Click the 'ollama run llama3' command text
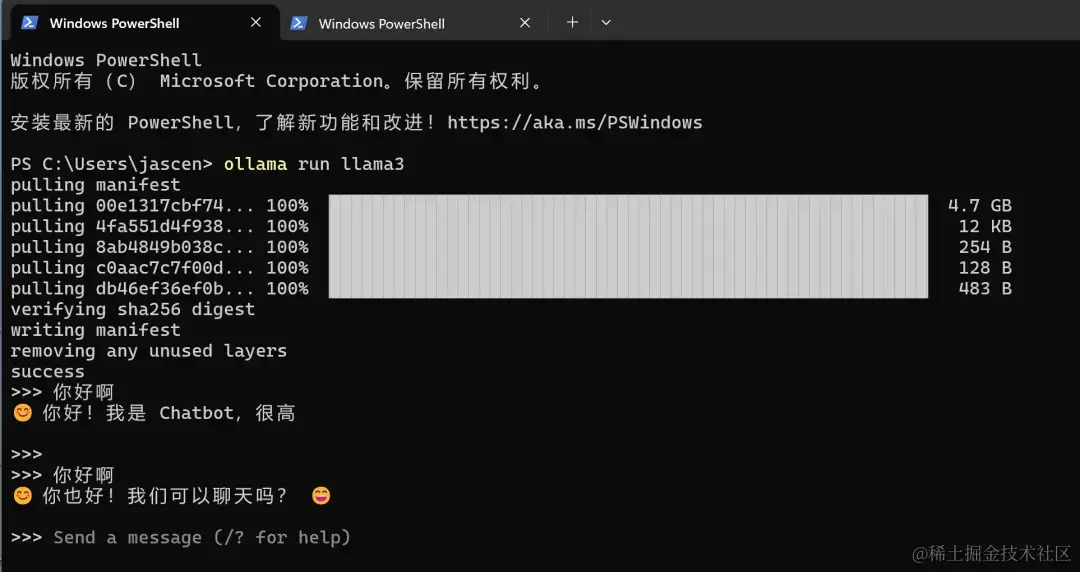 (x=314, y=164)
